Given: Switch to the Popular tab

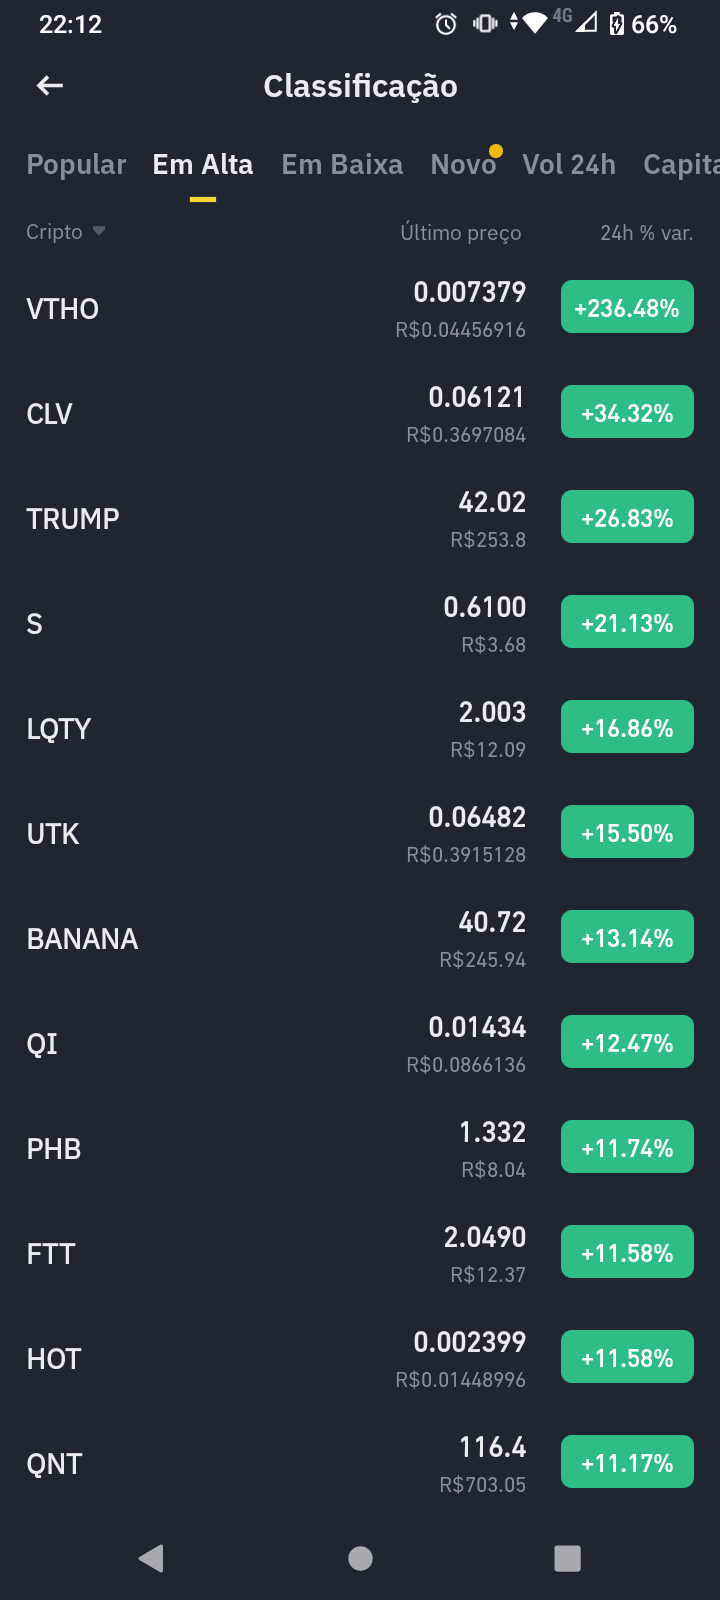Looking at the screenshot, I should click(76, 164).
